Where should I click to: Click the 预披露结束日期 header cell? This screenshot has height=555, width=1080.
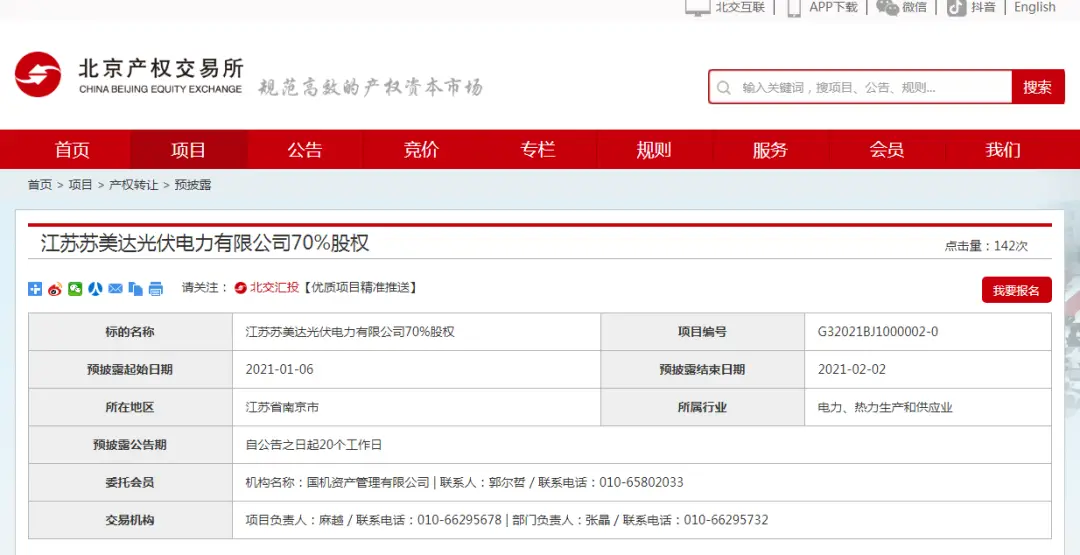pyautogui.click(x=702, y=370)
